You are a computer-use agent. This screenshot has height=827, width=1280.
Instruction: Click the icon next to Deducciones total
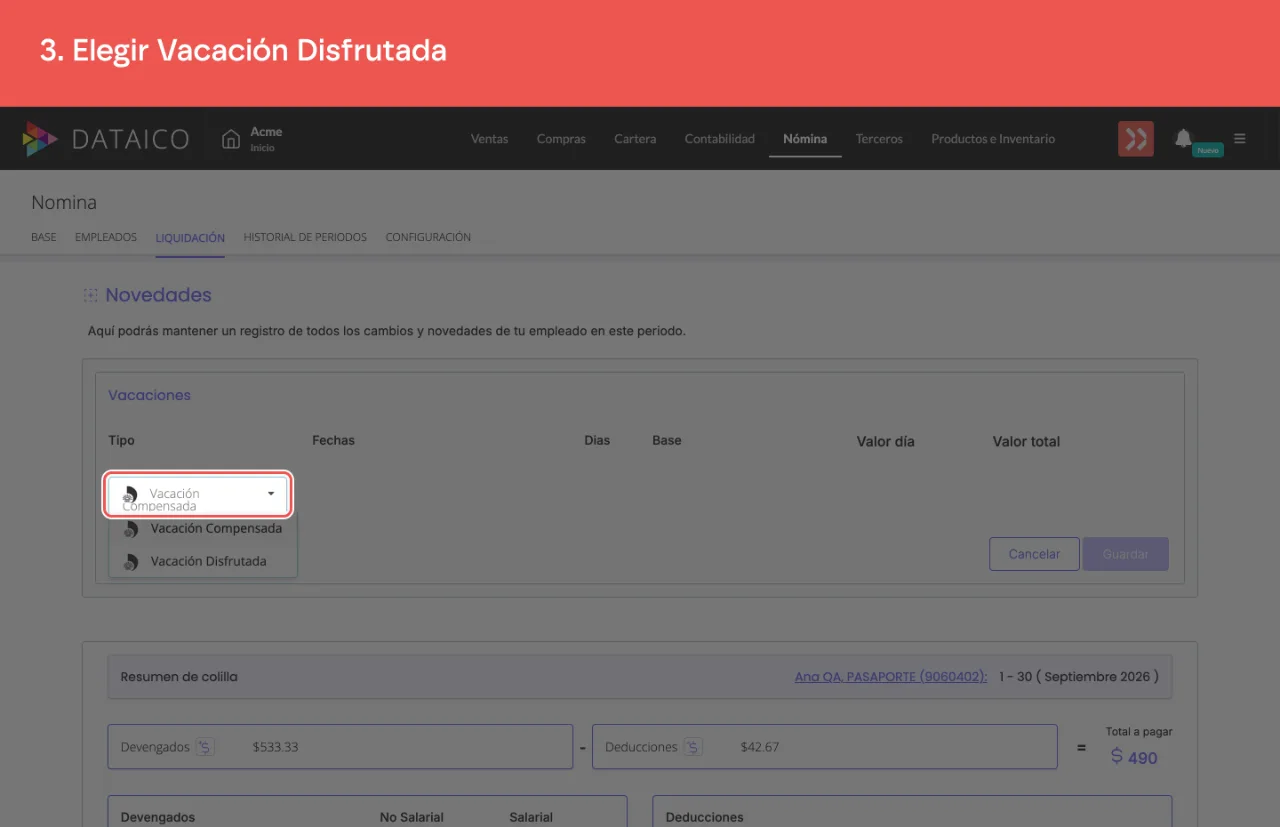point(693,747)
